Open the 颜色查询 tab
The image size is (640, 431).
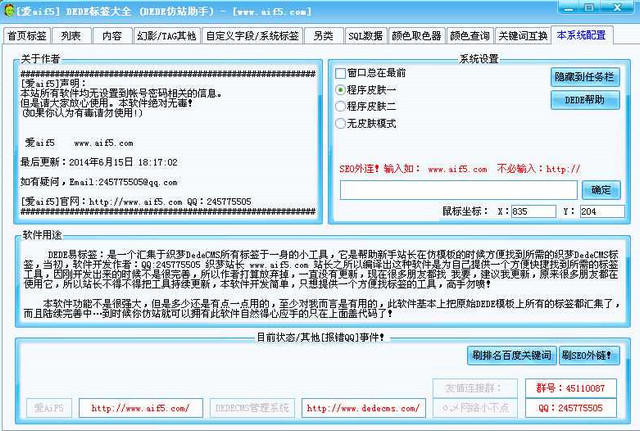[470, 36]
